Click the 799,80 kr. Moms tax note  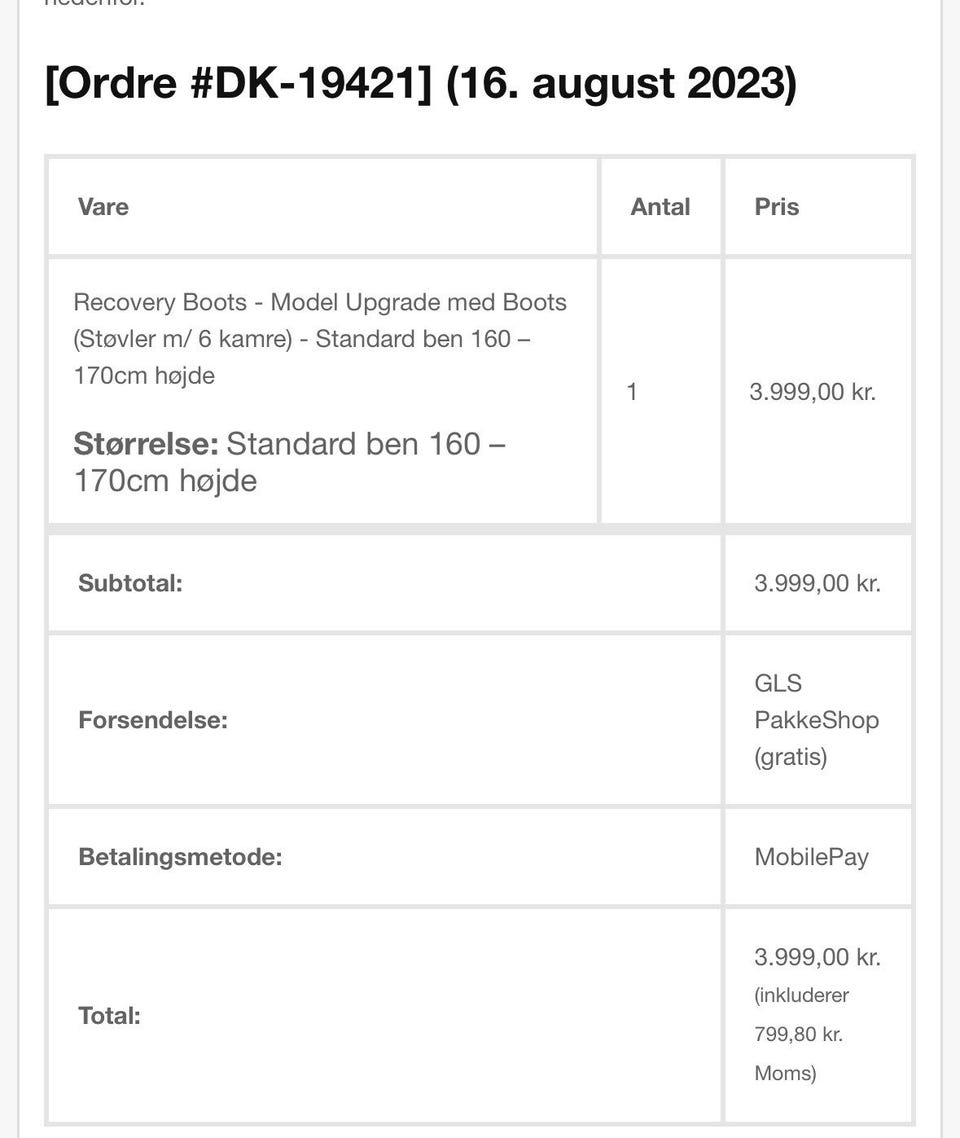801,1033
